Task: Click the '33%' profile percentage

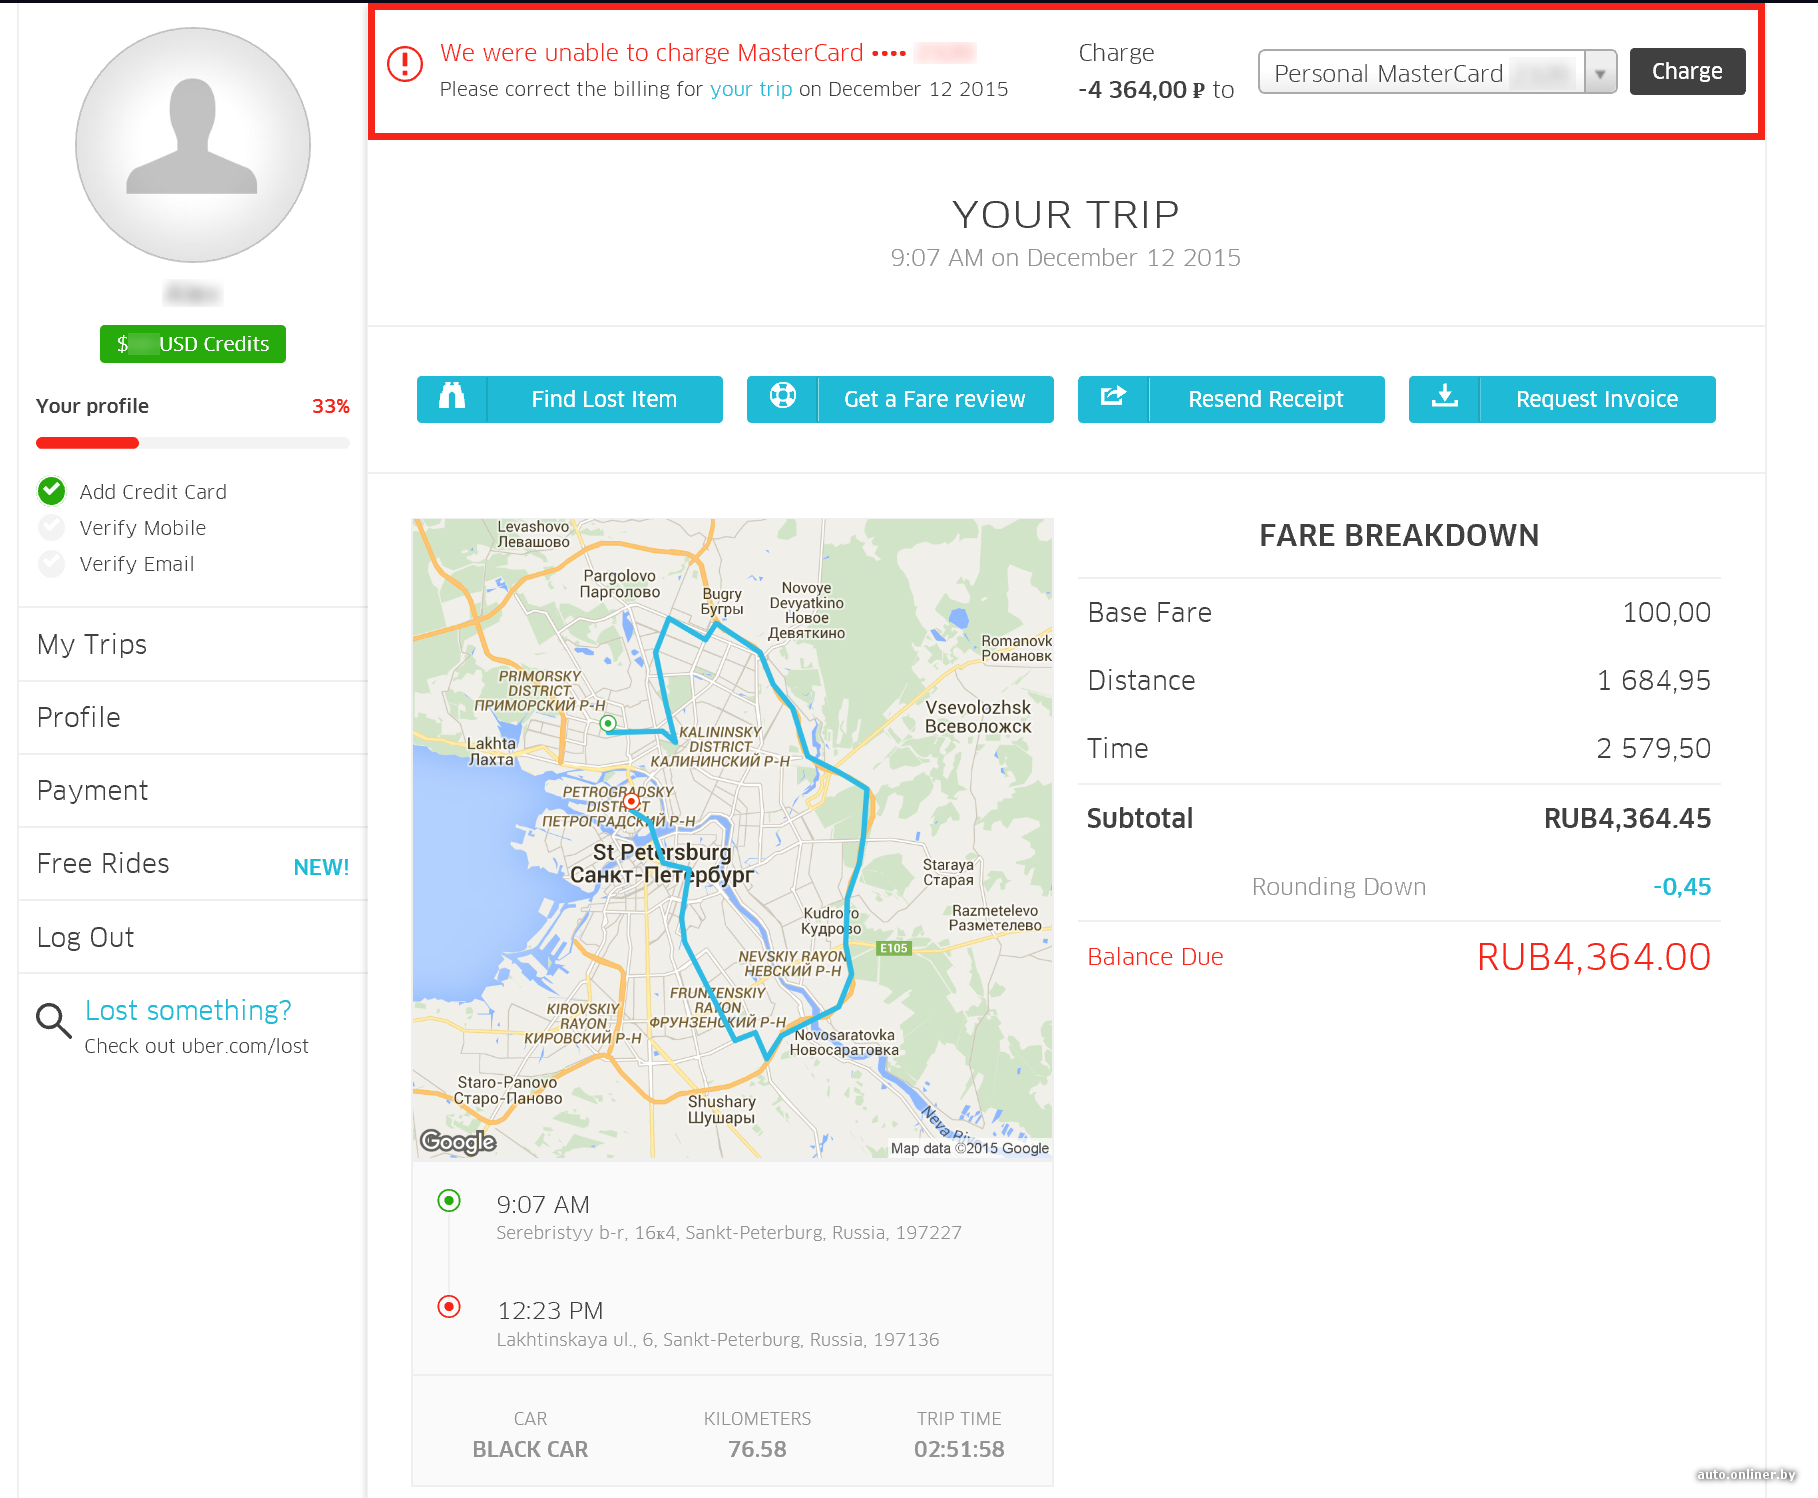Action: [x=330, y=406]
